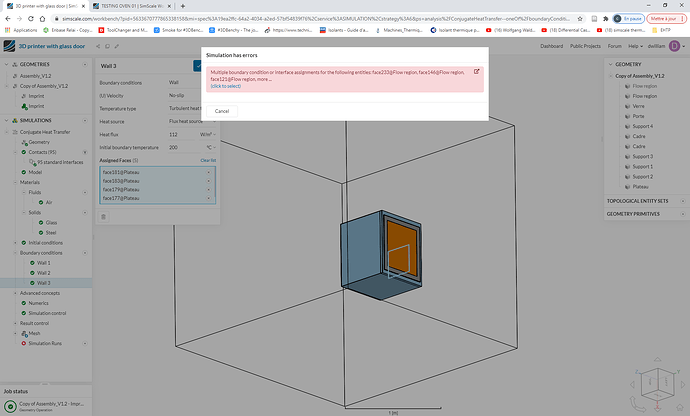Switch to the TESTING OVEN 01 browser tab
Image resolution: width=690 pixels, height=416 pixels.
pyautogui.click(x=133, y=6)
